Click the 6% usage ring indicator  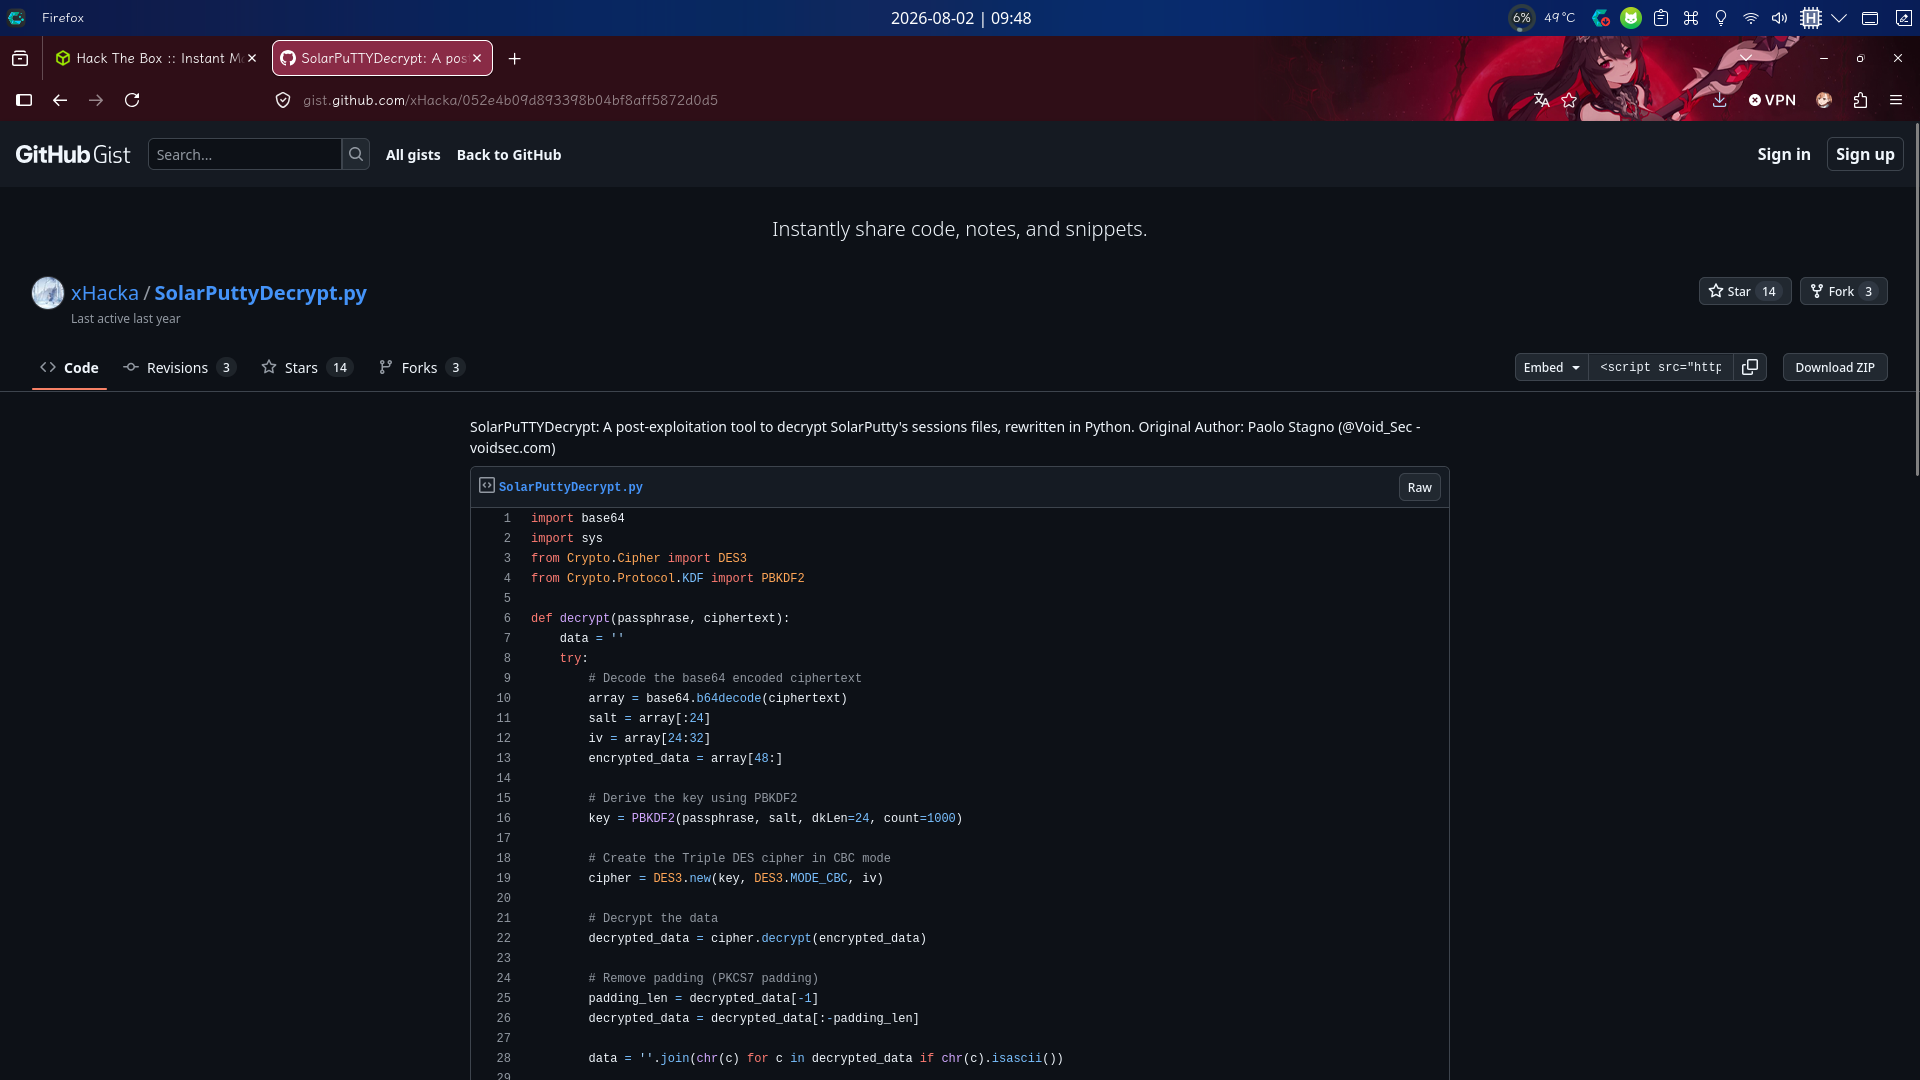1521,18
